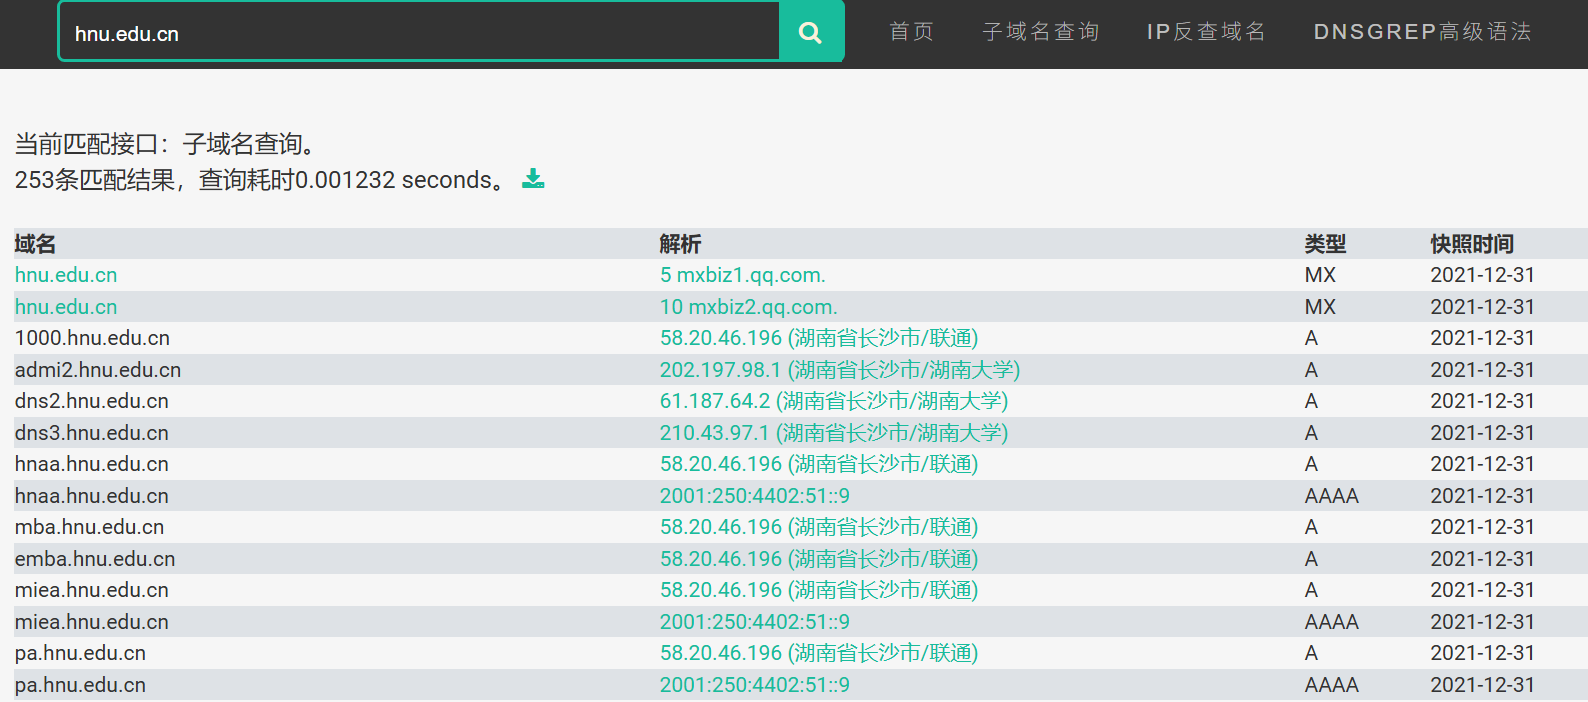Open DNSGREP高级语法 page
This screenshot has height=702, width=1588.
click(x=1422, y=32)
